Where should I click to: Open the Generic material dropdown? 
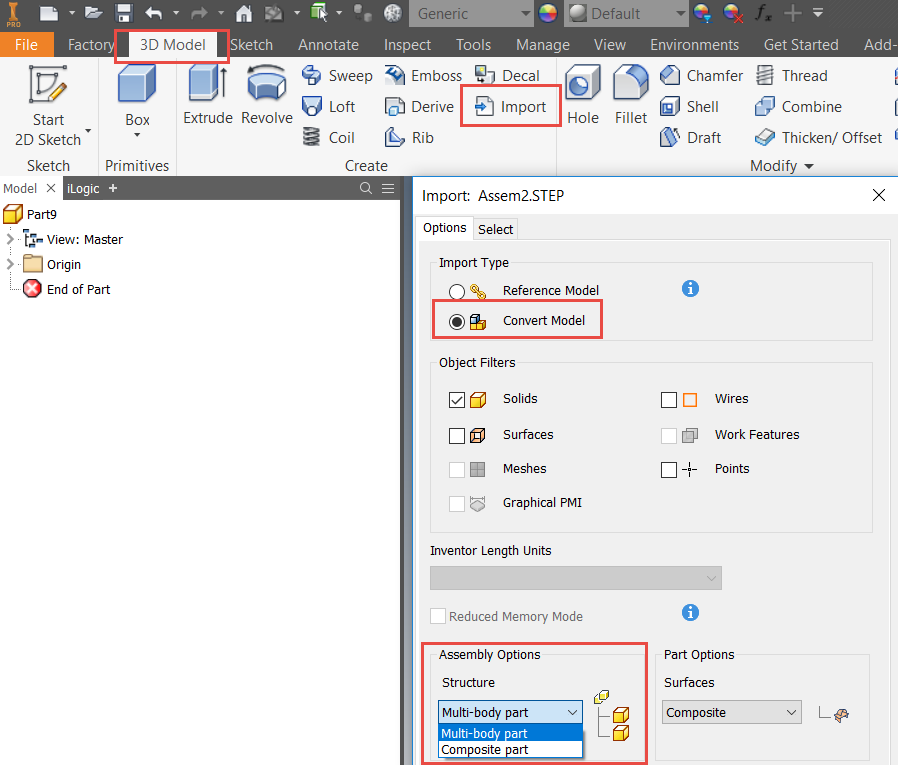coord(471,13)
